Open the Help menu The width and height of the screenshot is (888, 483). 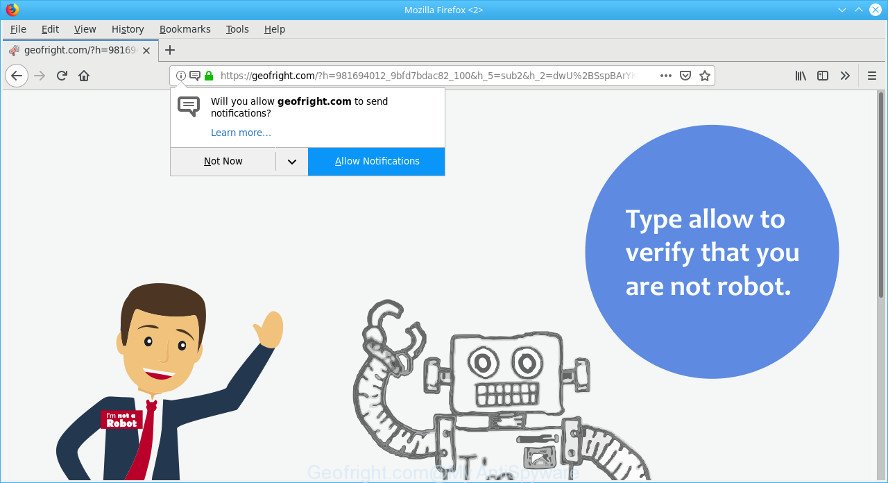(275, 29)
